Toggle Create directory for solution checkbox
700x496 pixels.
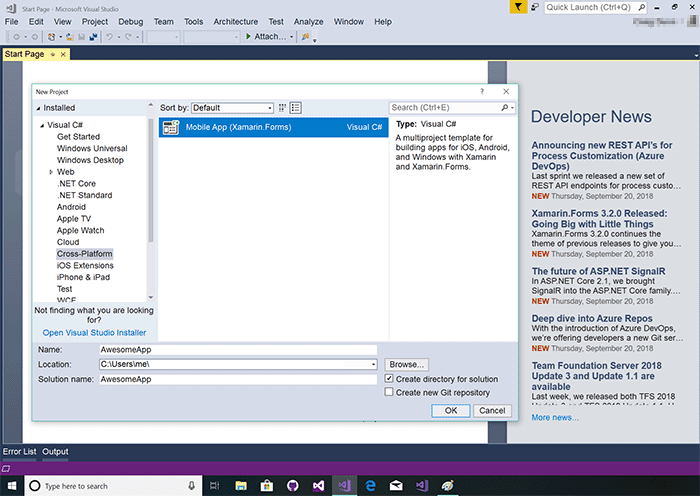(389, 379)
